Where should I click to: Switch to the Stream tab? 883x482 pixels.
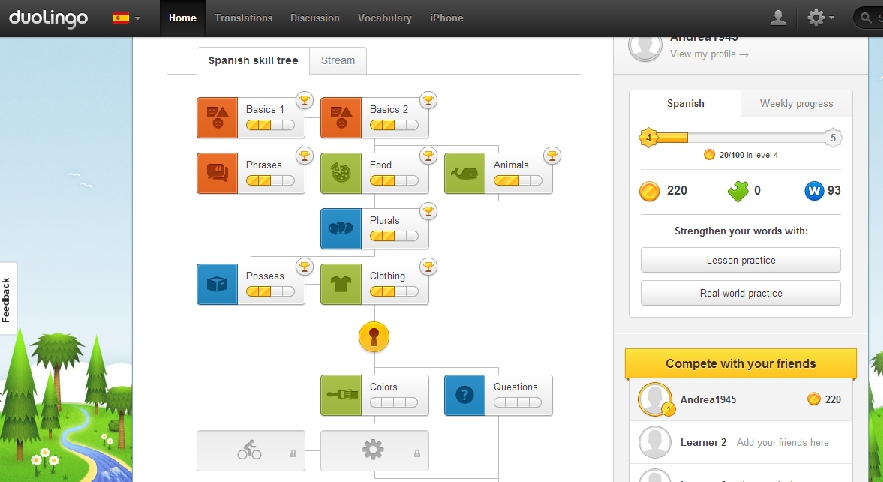click(x=338, y=61)
